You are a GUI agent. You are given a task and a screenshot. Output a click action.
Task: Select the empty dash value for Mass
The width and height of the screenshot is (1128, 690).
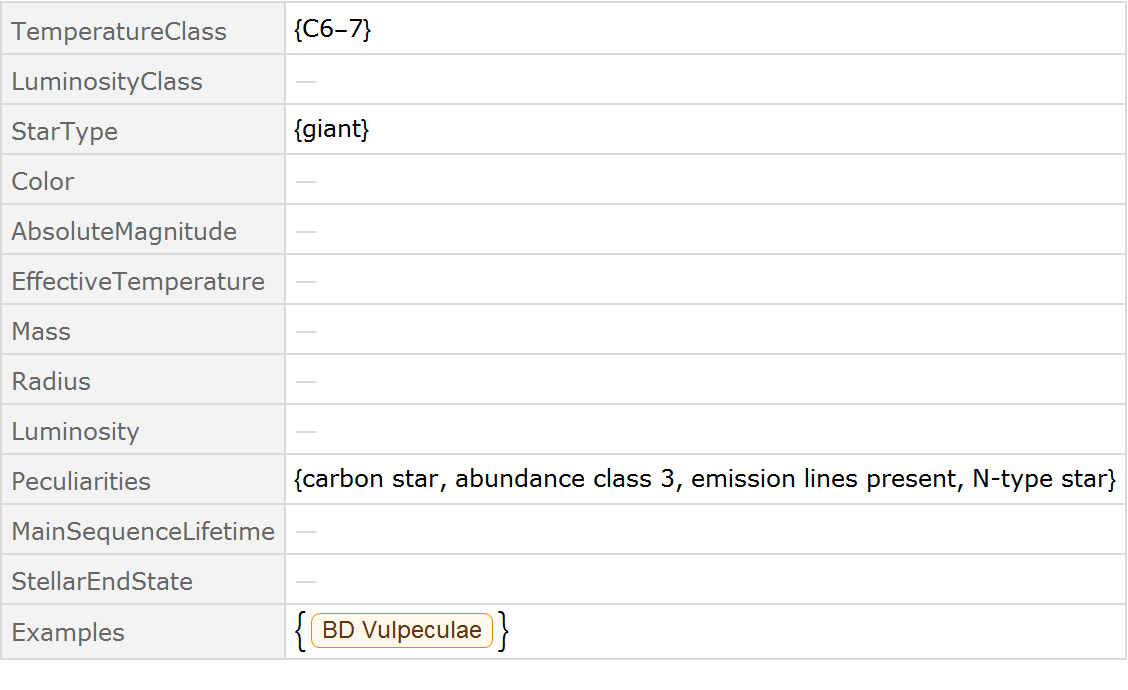306,331
